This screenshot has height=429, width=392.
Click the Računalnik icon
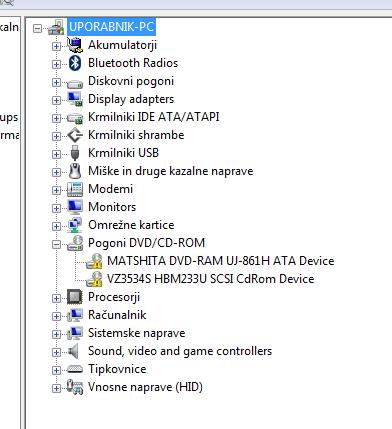pyautogui.click(x=75, y=315)
